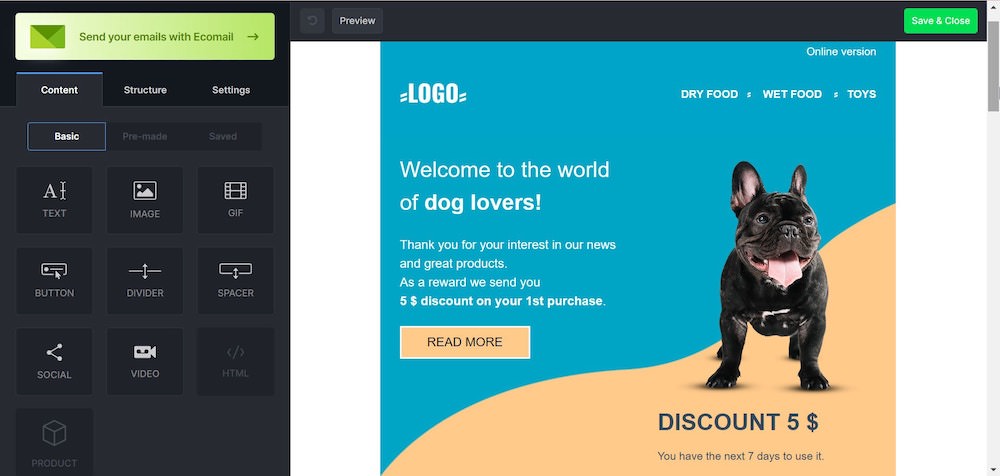This screenshot has height=476, width=1000.
Task: Show Saved blocks
Action: coord(223,137)
